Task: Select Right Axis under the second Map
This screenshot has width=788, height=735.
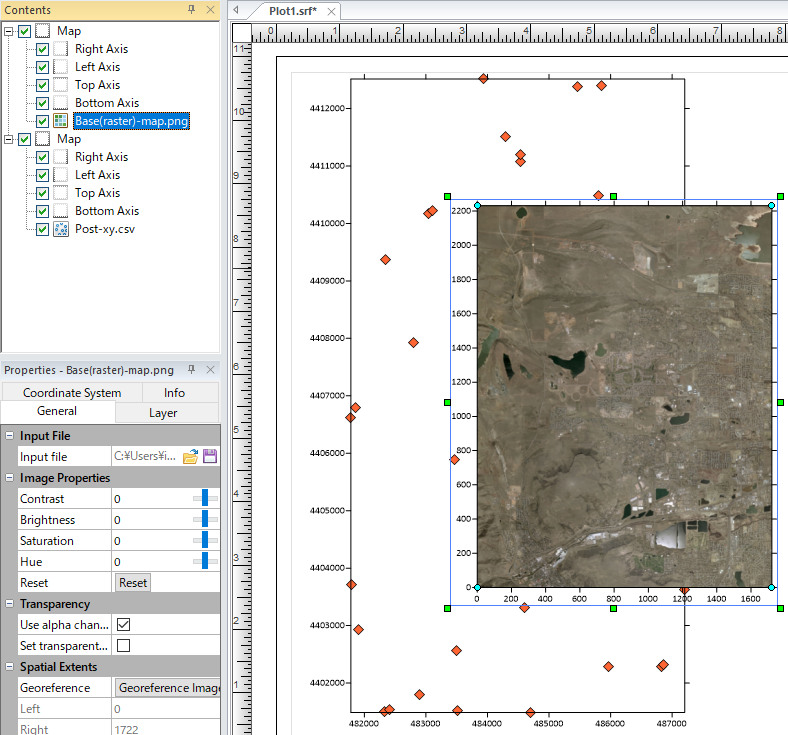Action: tap(102, 157)
